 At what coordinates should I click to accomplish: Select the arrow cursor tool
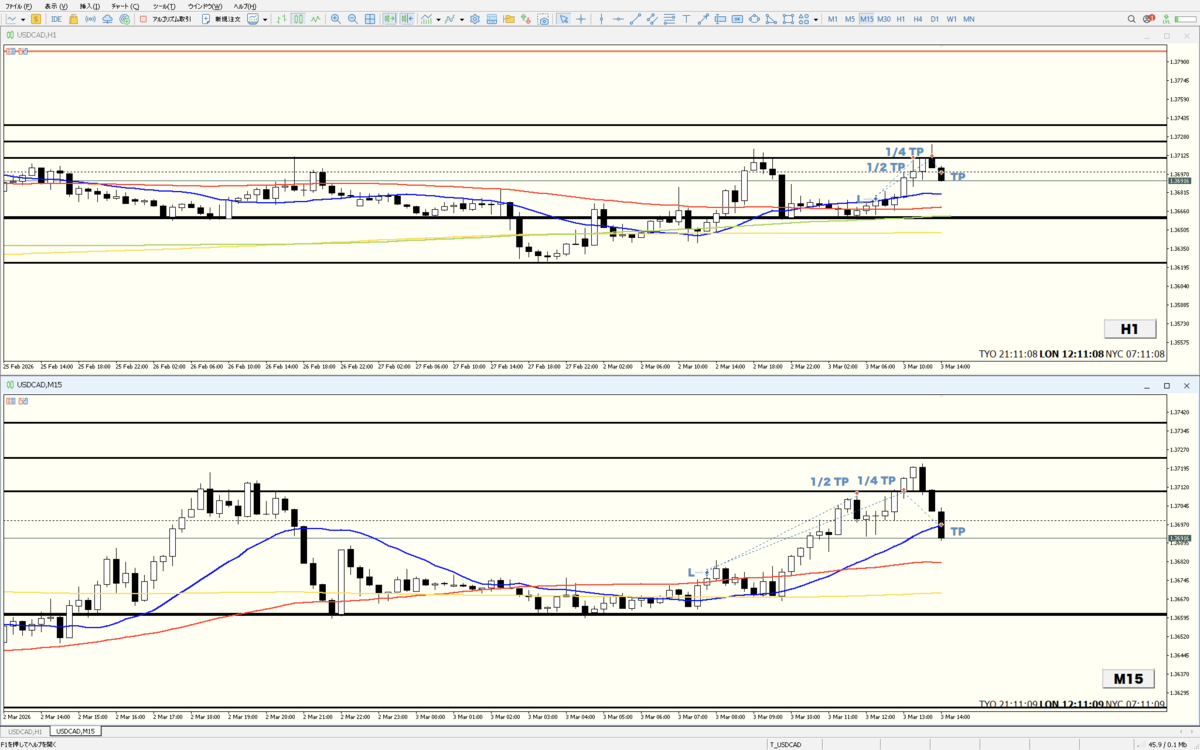(x=564, y=19)
